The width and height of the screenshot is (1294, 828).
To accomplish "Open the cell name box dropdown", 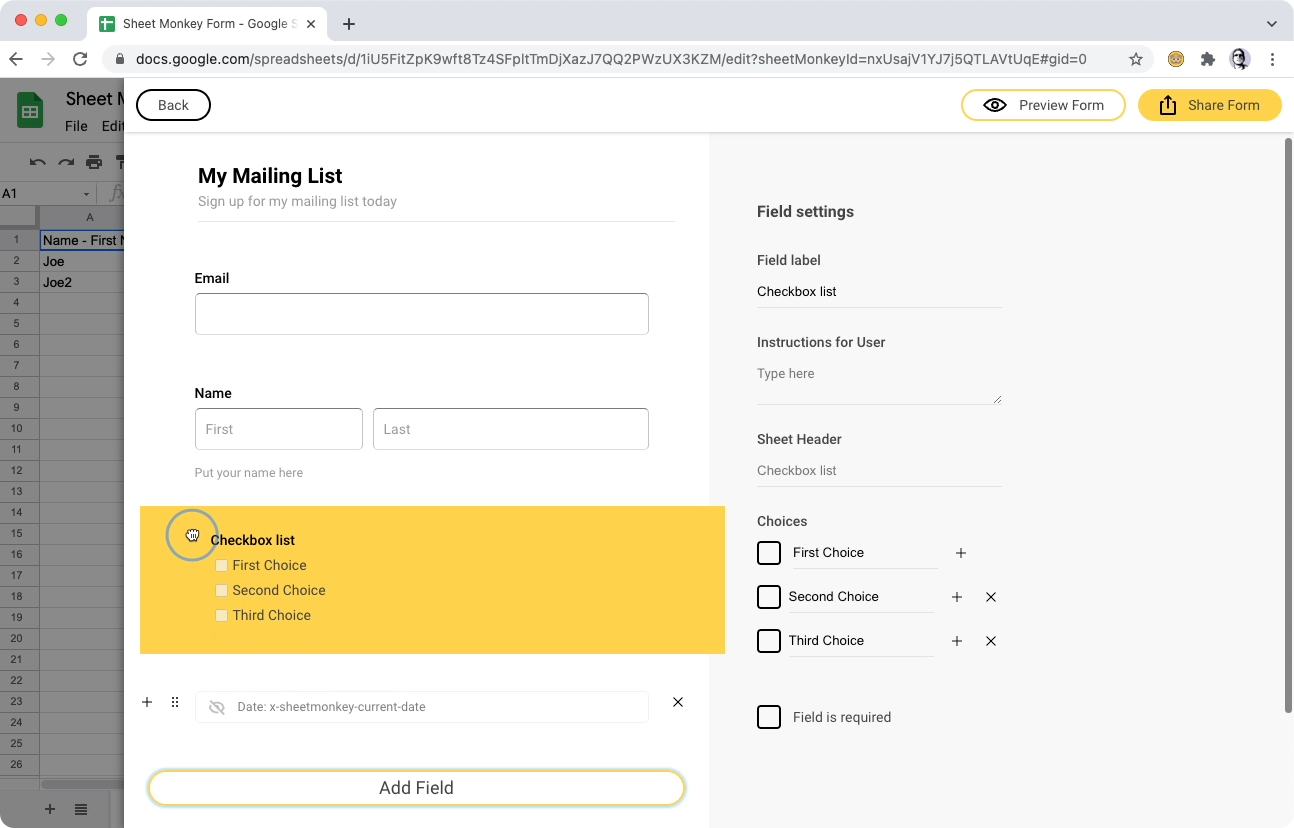I will [86, 194].
